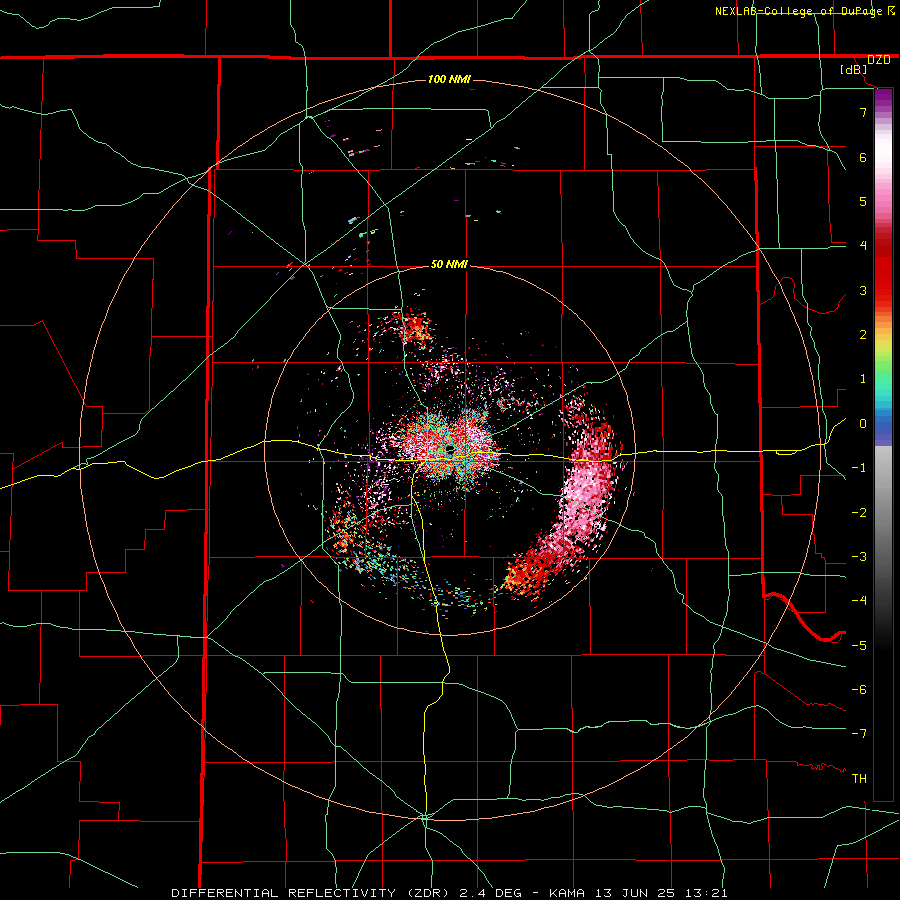Image resolution: width=900 pixels, height=900 pixels.
Task: Click the -6 dB value on the color scale
Action: point(859,690)
